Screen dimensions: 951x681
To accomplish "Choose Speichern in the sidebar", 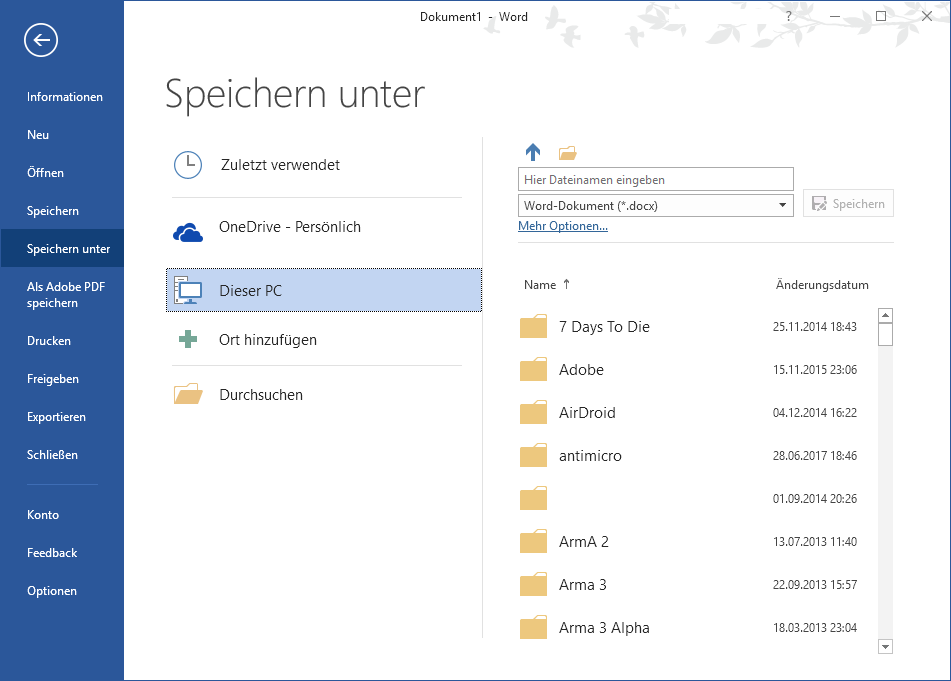I will point(53,211).
